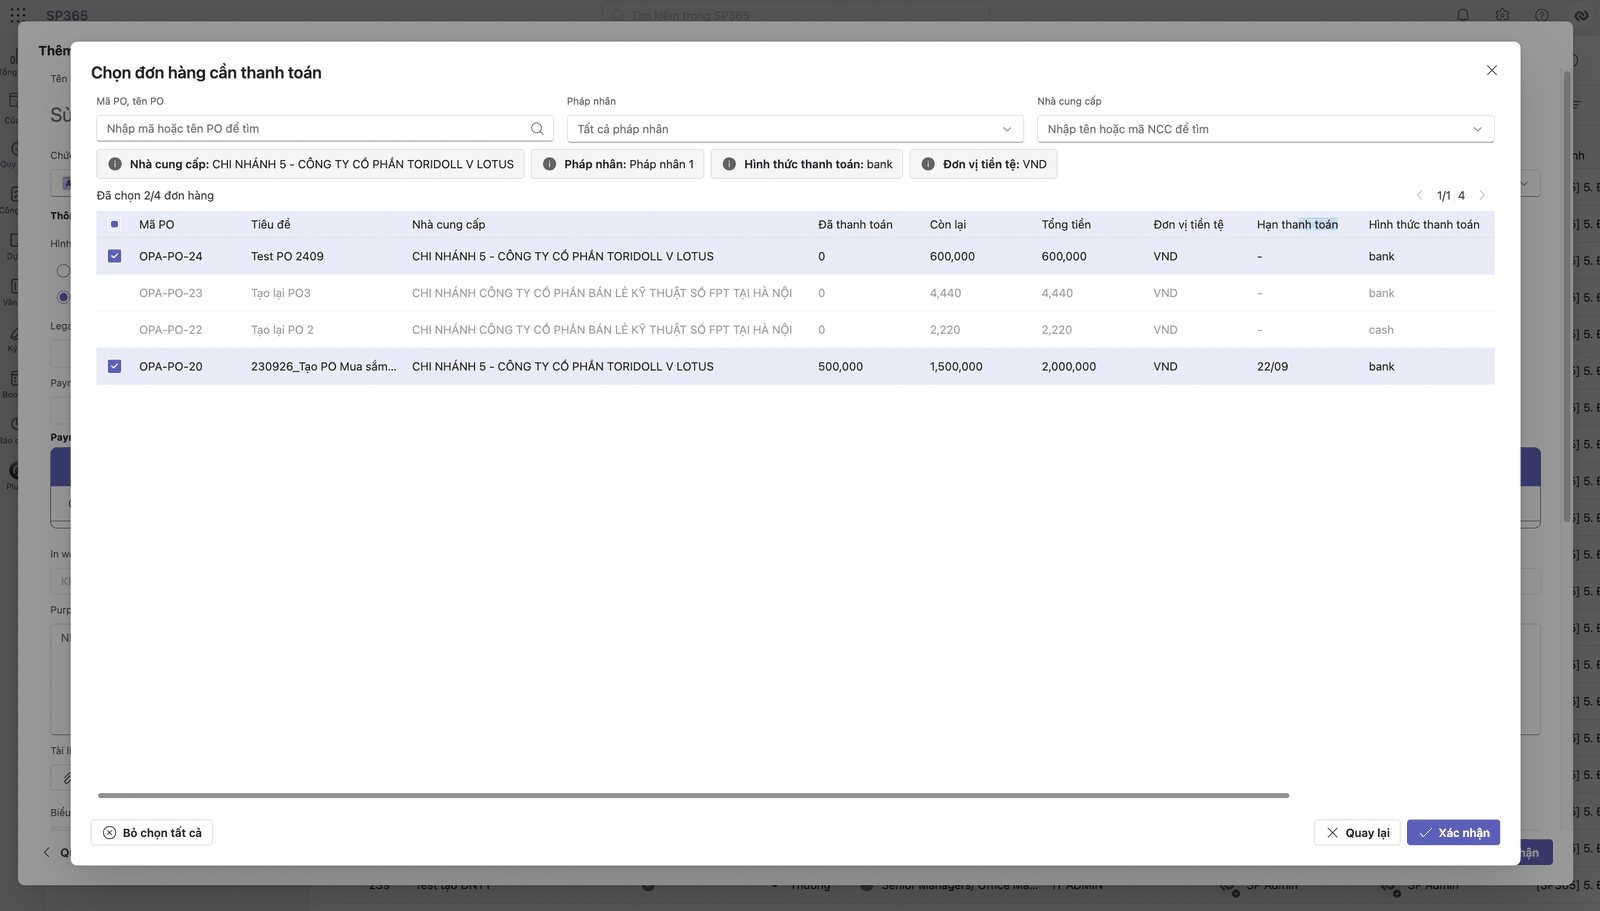Click the Hạn thanh toán column header
Screen dimensions: 1600x911
point(1297,225)
